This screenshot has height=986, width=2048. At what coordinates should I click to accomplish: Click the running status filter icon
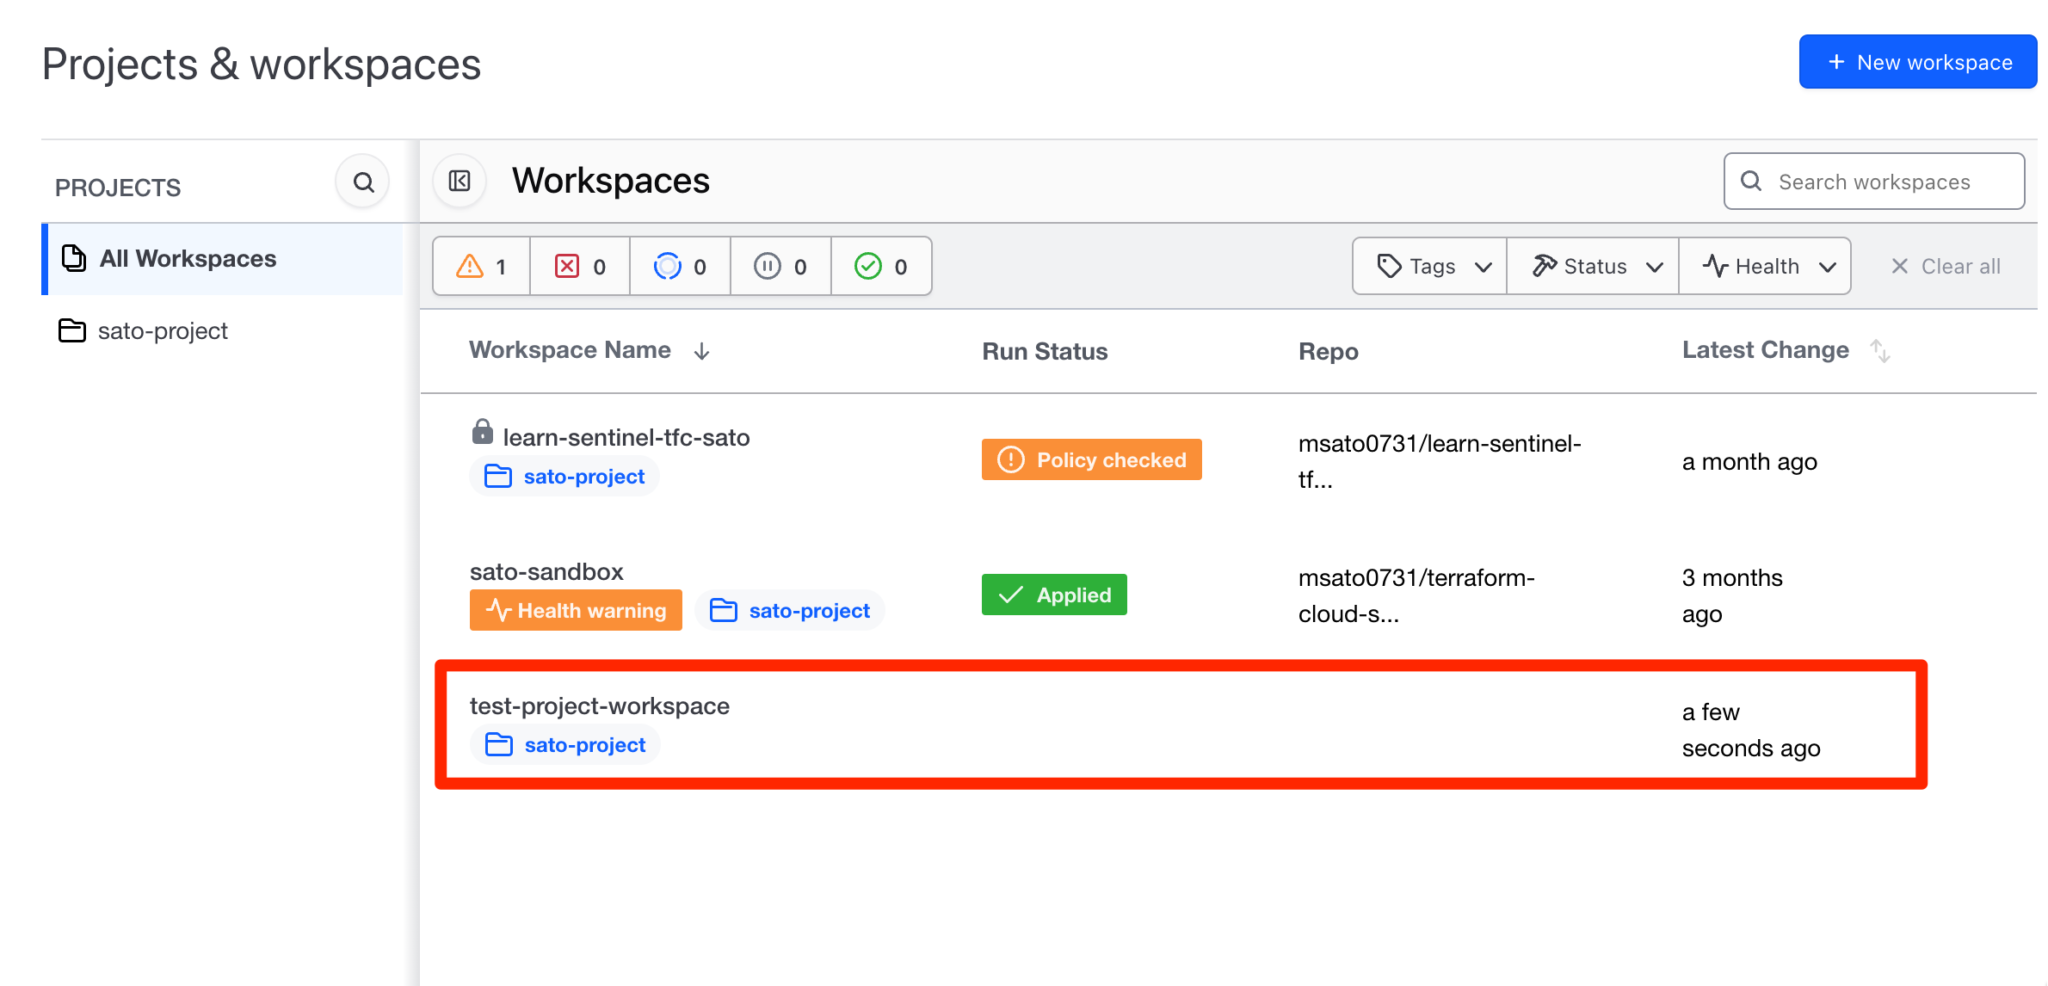(668, 266)
